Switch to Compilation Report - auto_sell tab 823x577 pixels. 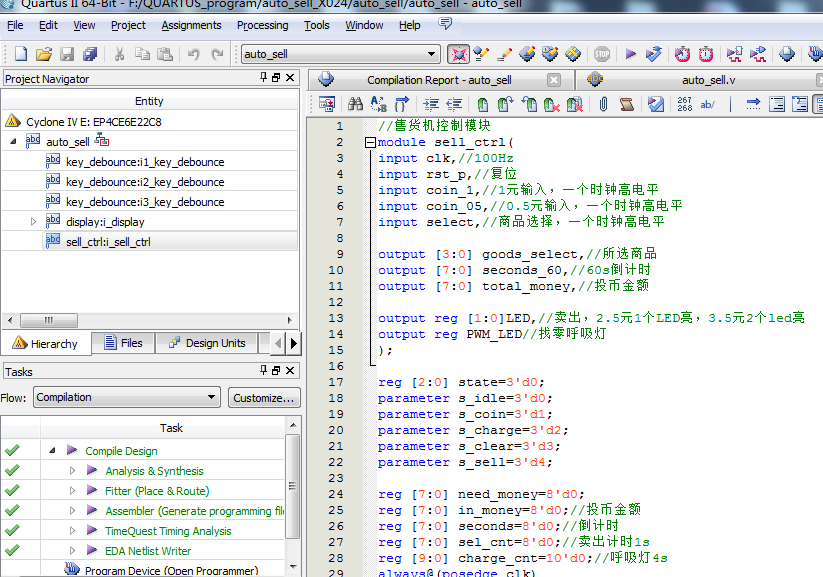click(x=439, y=80)
